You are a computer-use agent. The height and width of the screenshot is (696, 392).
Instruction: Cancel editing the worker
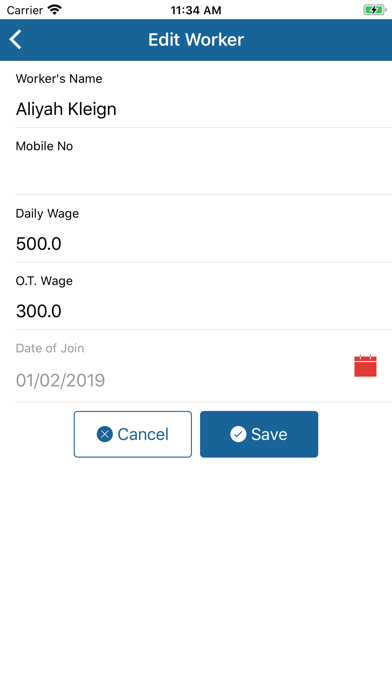pyautogui.click(x=133, y=434)
